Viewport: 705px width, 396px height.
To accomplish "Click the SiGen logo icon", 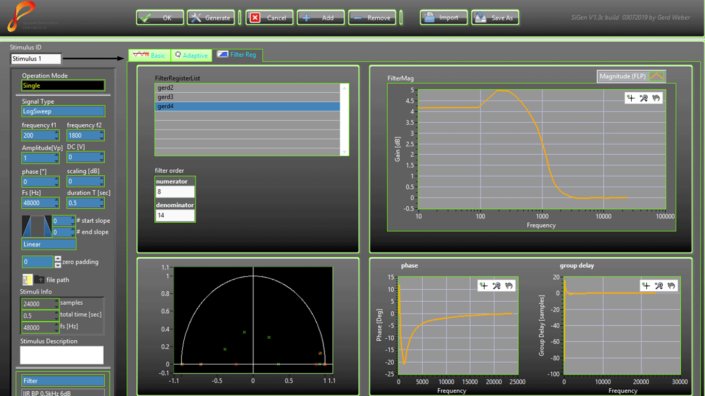I will 21,16.
